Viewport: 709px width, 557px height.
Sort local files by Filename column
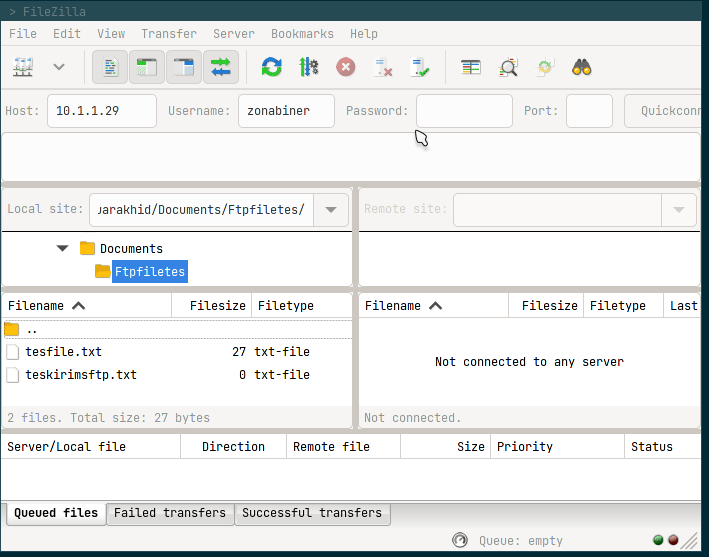point(86,306)
